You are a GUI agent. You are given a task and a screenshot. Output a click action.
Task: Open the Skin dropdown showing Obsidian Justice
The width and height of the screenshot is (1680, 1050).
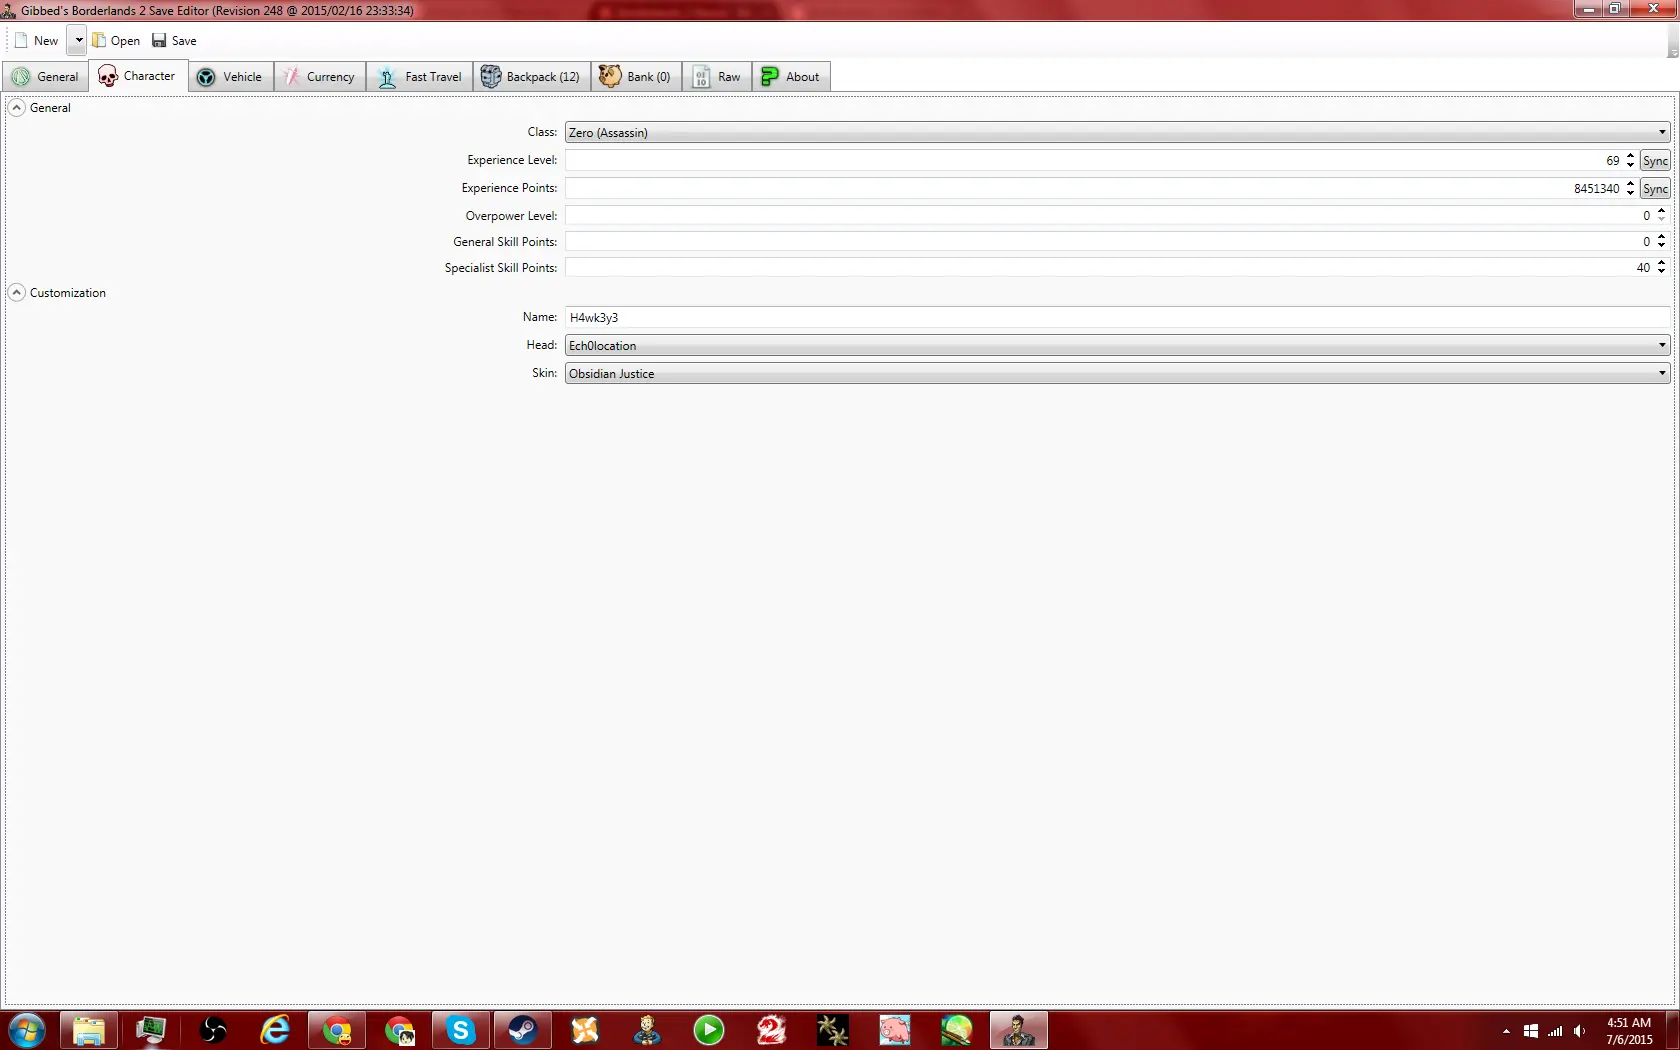pos(1117,373)
